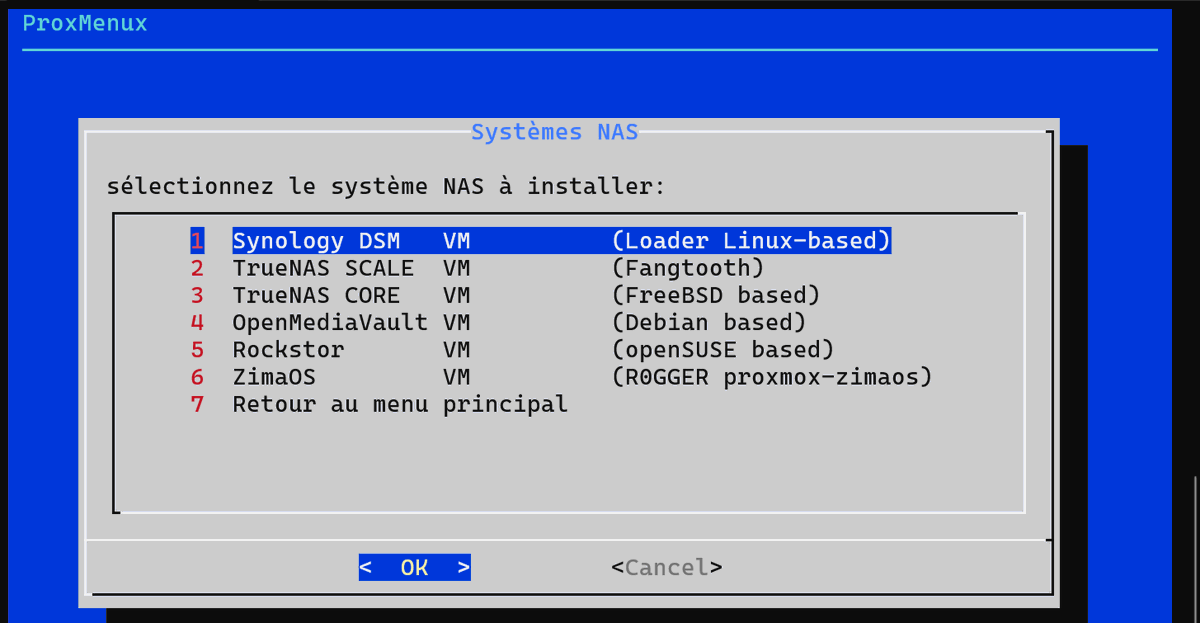Pick the OpenMediaVault VM entry
This screenshot has height=623, width=1200.
498,323
